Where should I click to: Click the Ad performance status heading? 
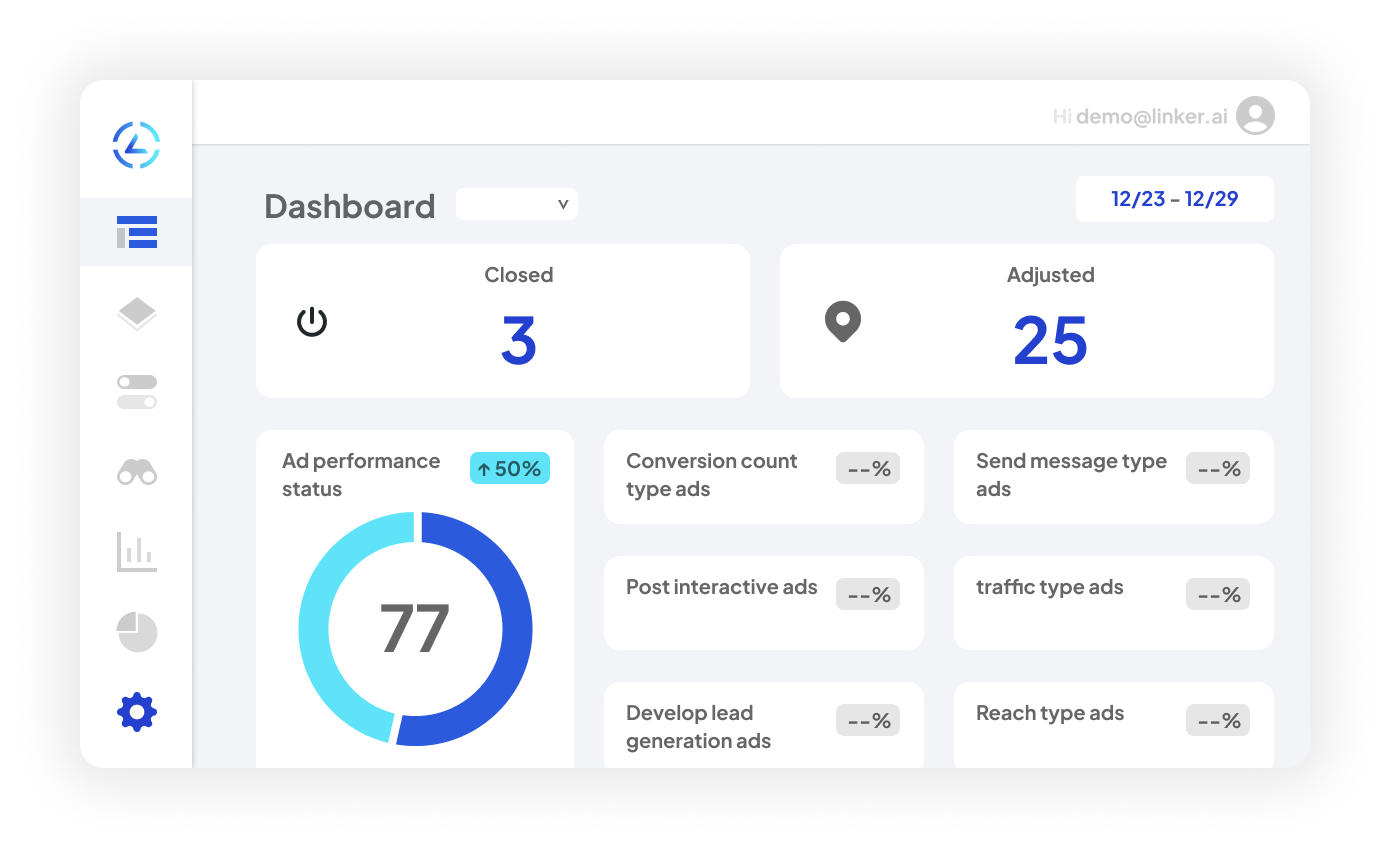pyautogui.click(x=361, y=475)
